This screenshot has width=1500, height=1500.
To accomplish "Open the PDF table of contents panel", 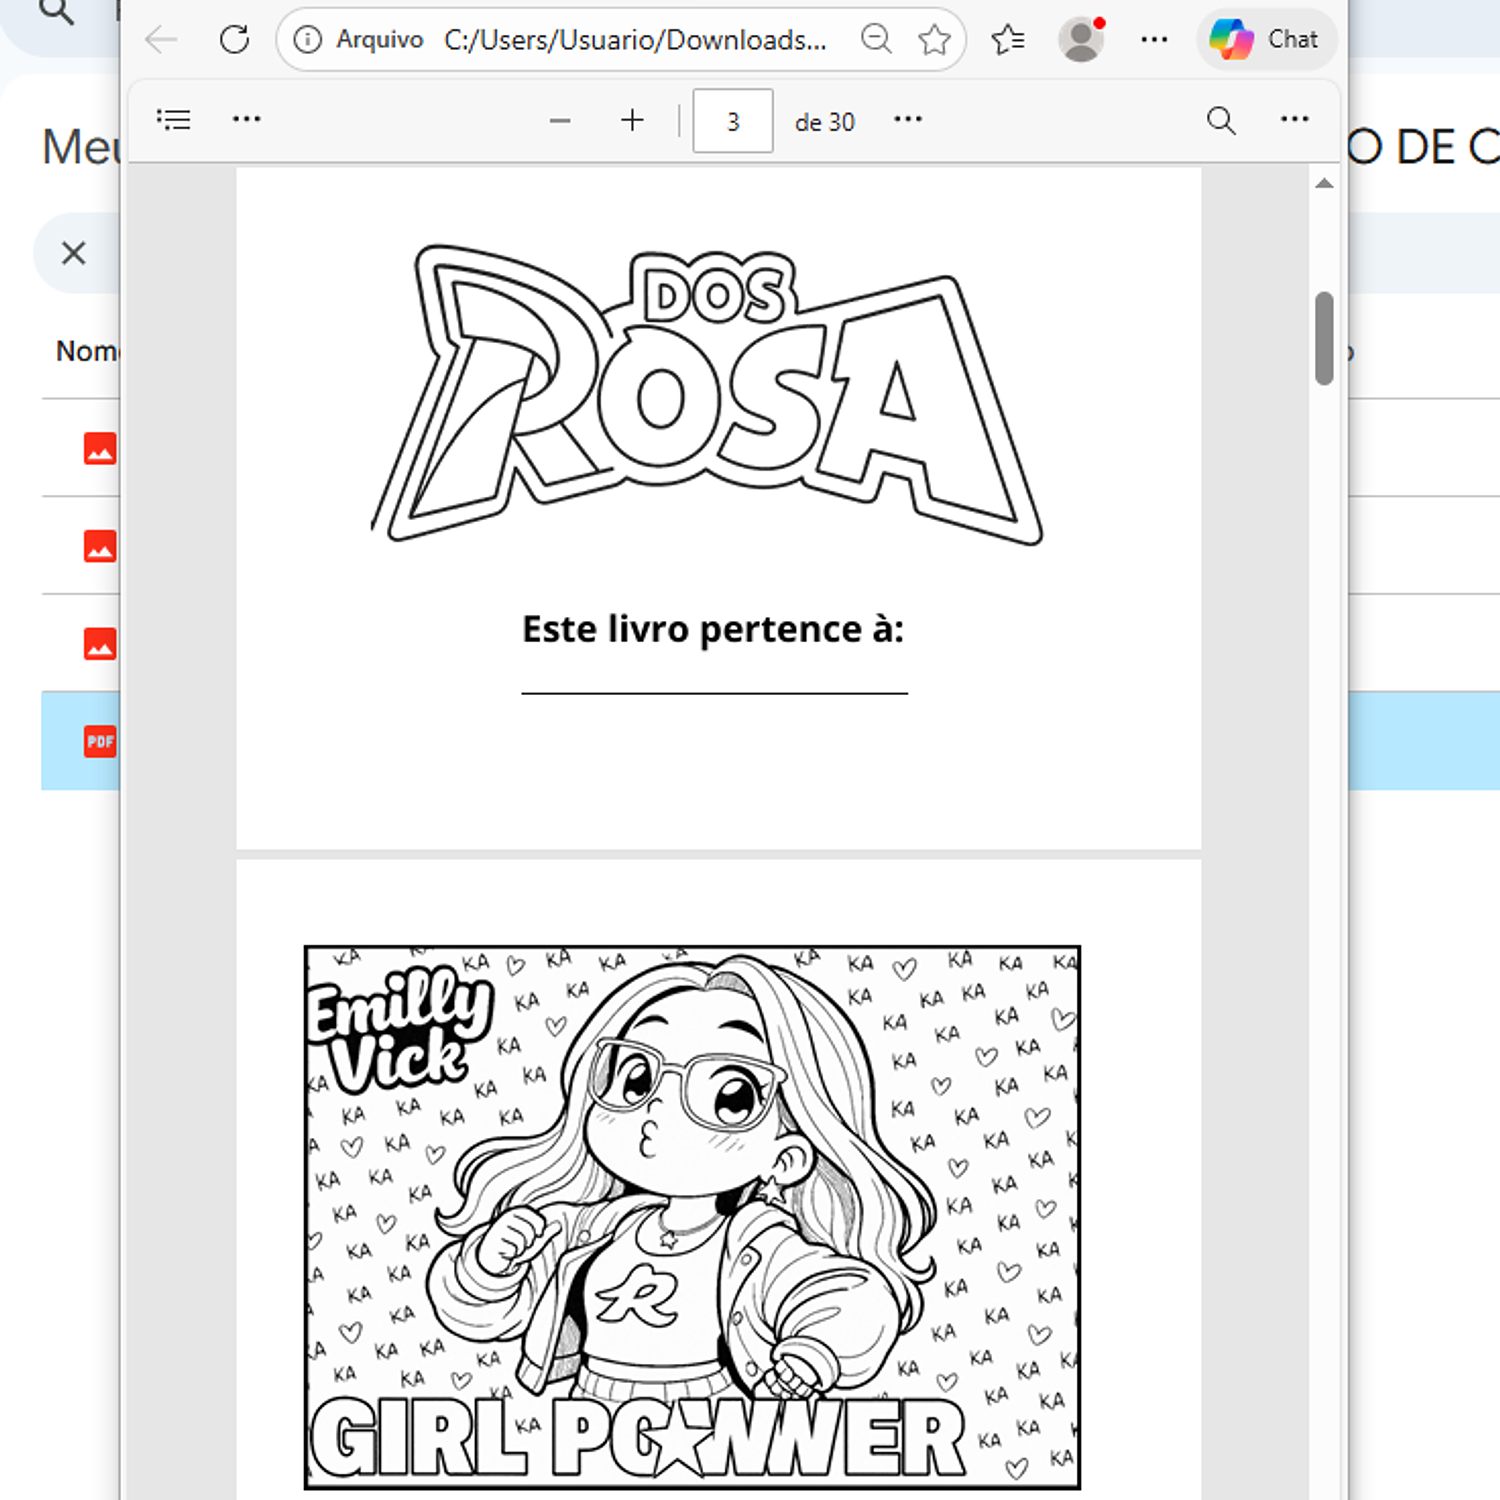I will click(174, 119).
